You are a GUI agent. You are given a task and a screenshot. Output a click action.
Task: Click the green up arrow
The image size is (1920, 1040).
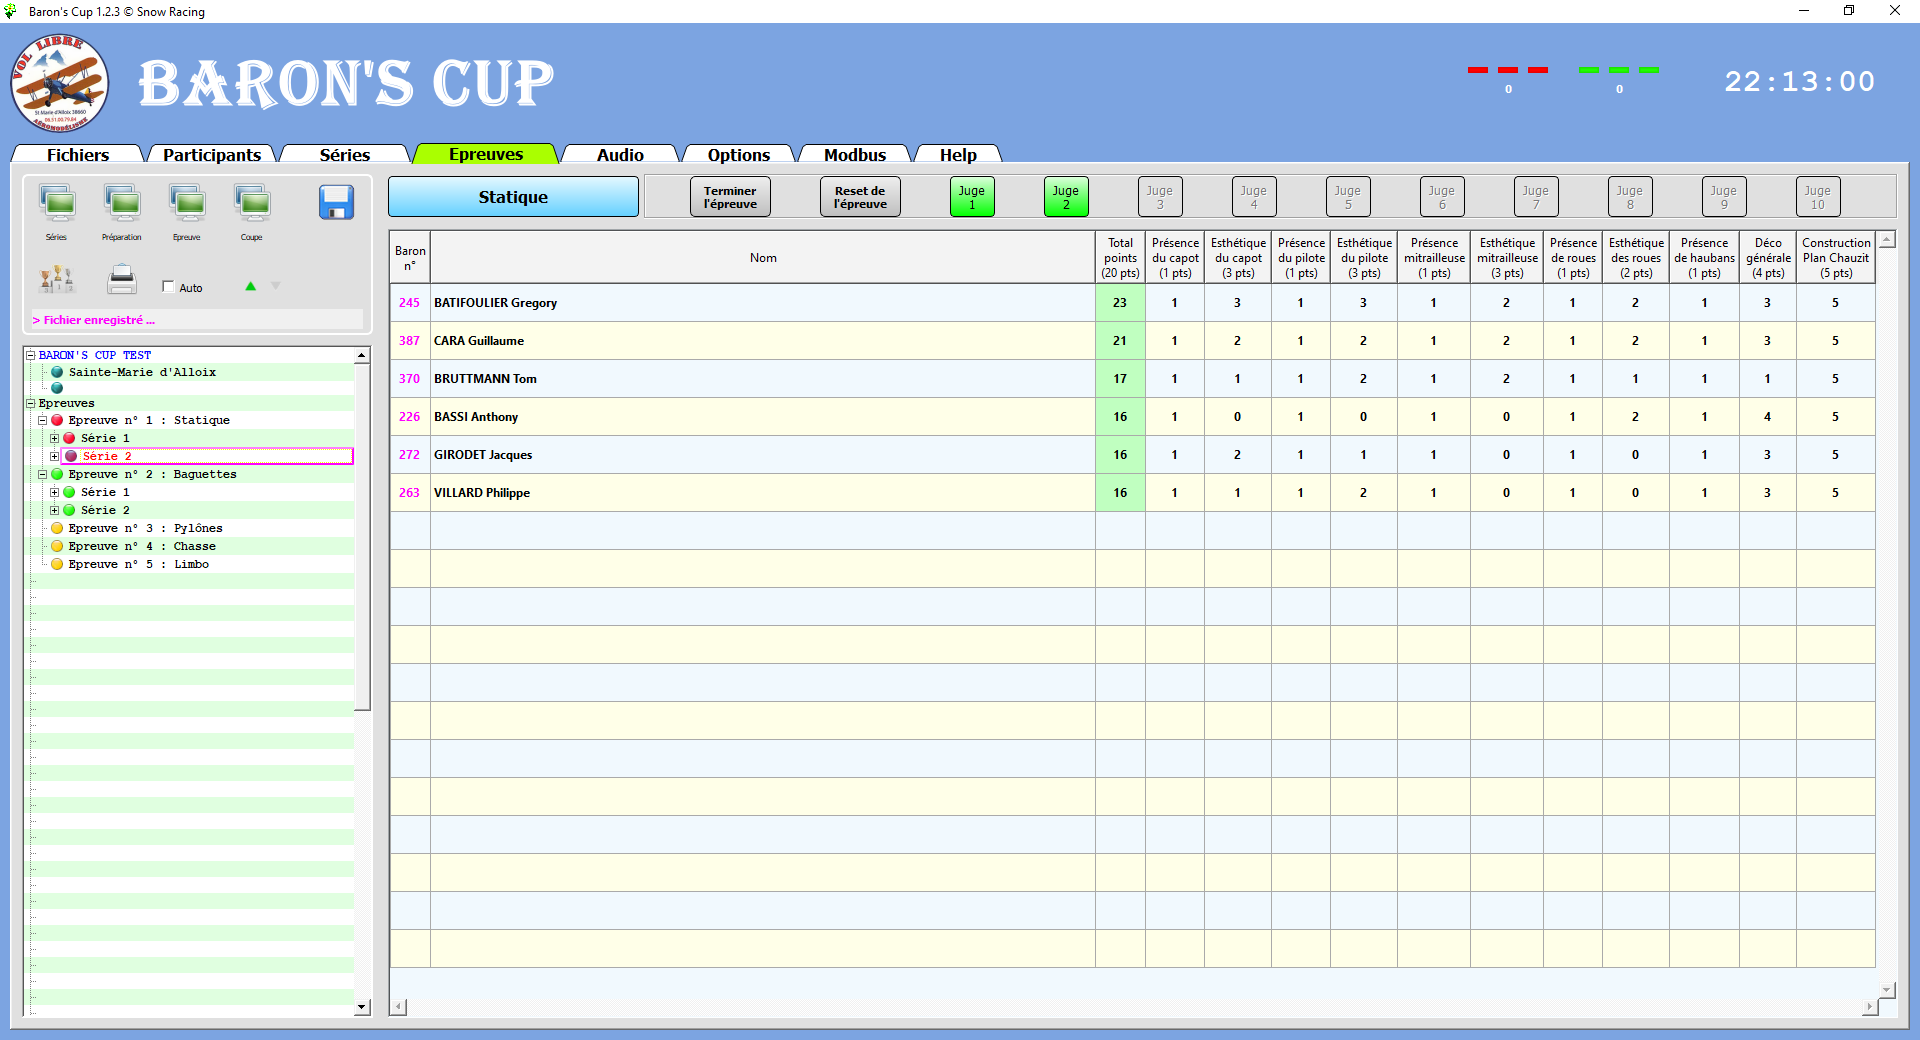[250, 286]
